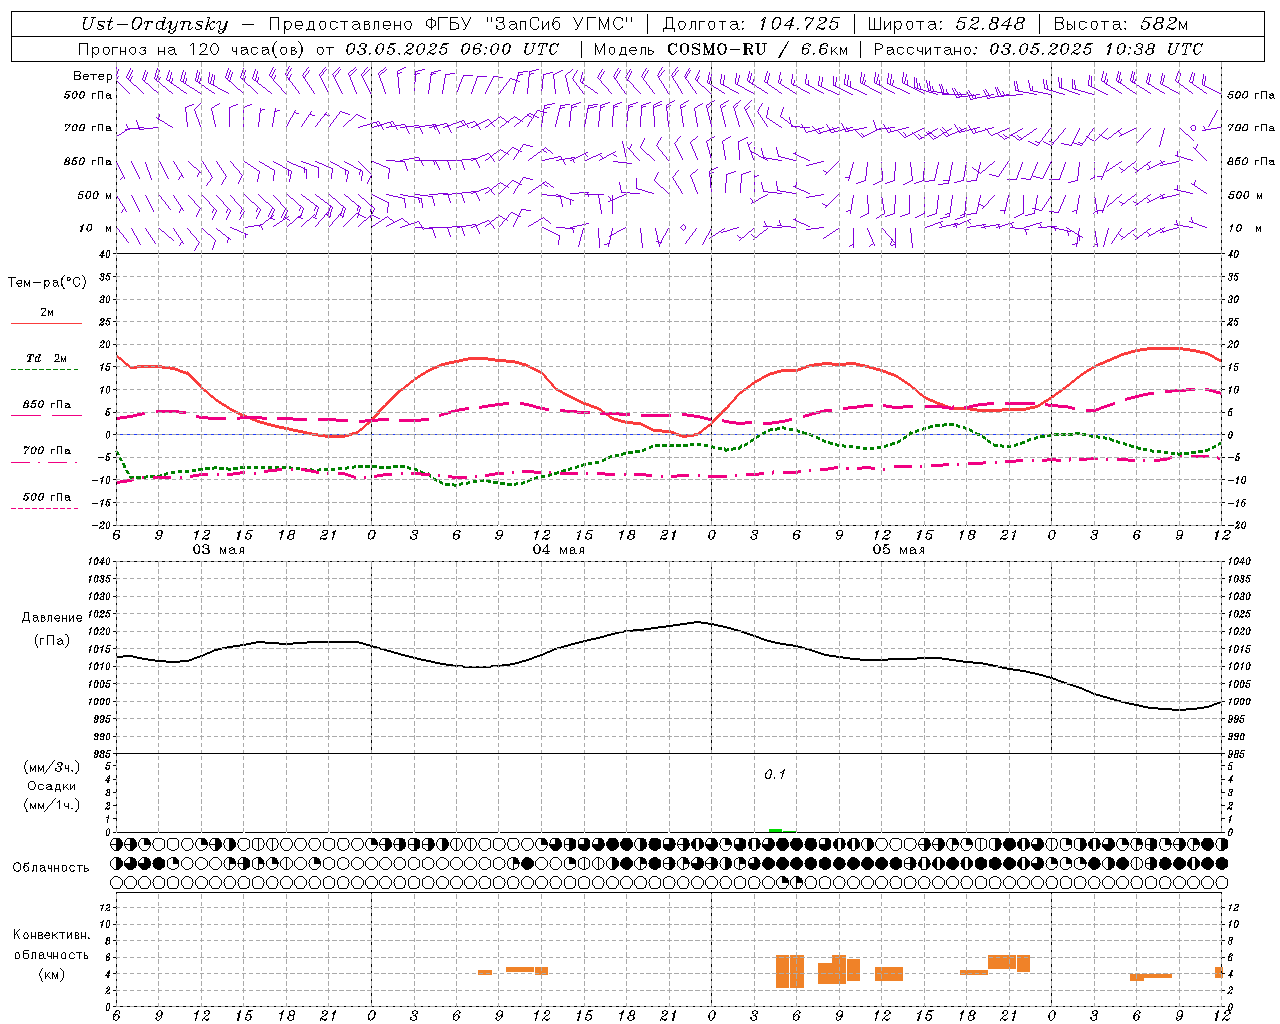Select the forecast start text 03.05.2025 06:00 UTC
1280x1024 pixels.
tap(452, 49)
